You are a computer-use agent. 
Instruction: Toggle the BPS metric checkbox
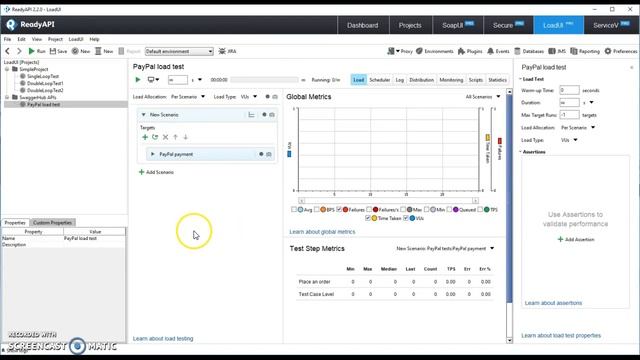click(x=317, y=209)
